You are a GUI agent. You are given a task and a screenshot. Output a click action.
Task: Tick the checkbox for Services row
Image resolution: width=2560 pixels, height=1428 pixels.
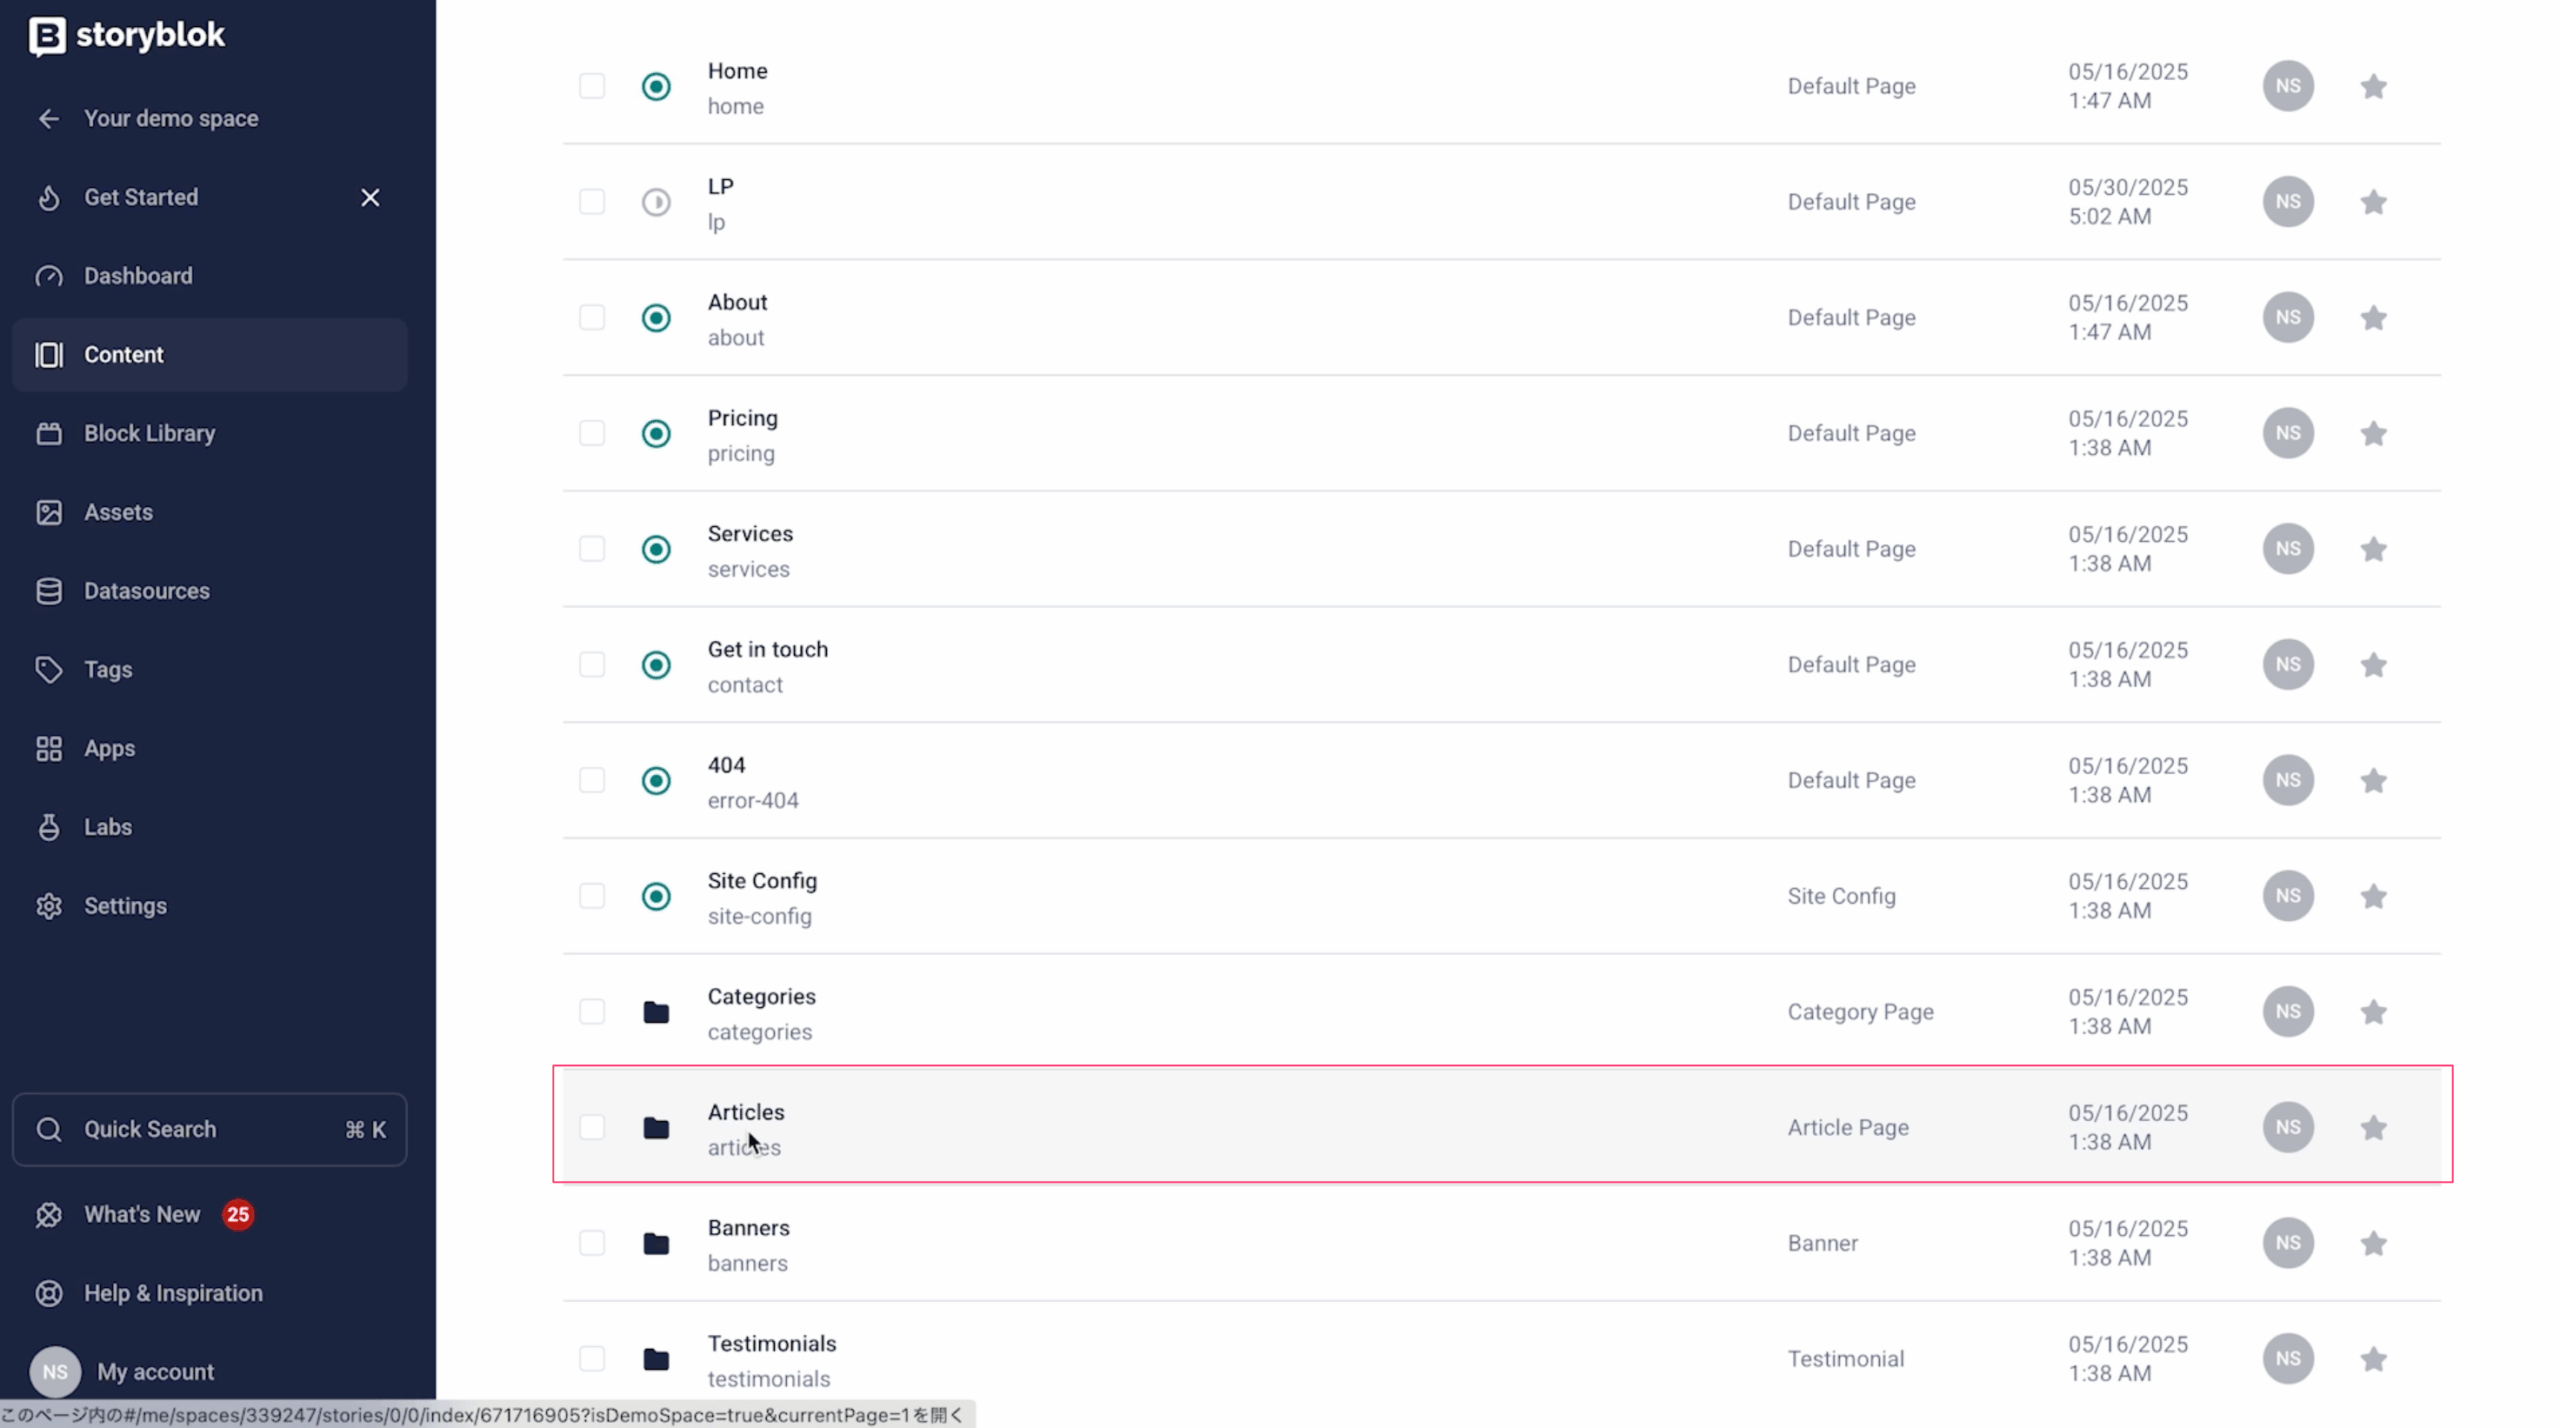[x=592, y=549]
